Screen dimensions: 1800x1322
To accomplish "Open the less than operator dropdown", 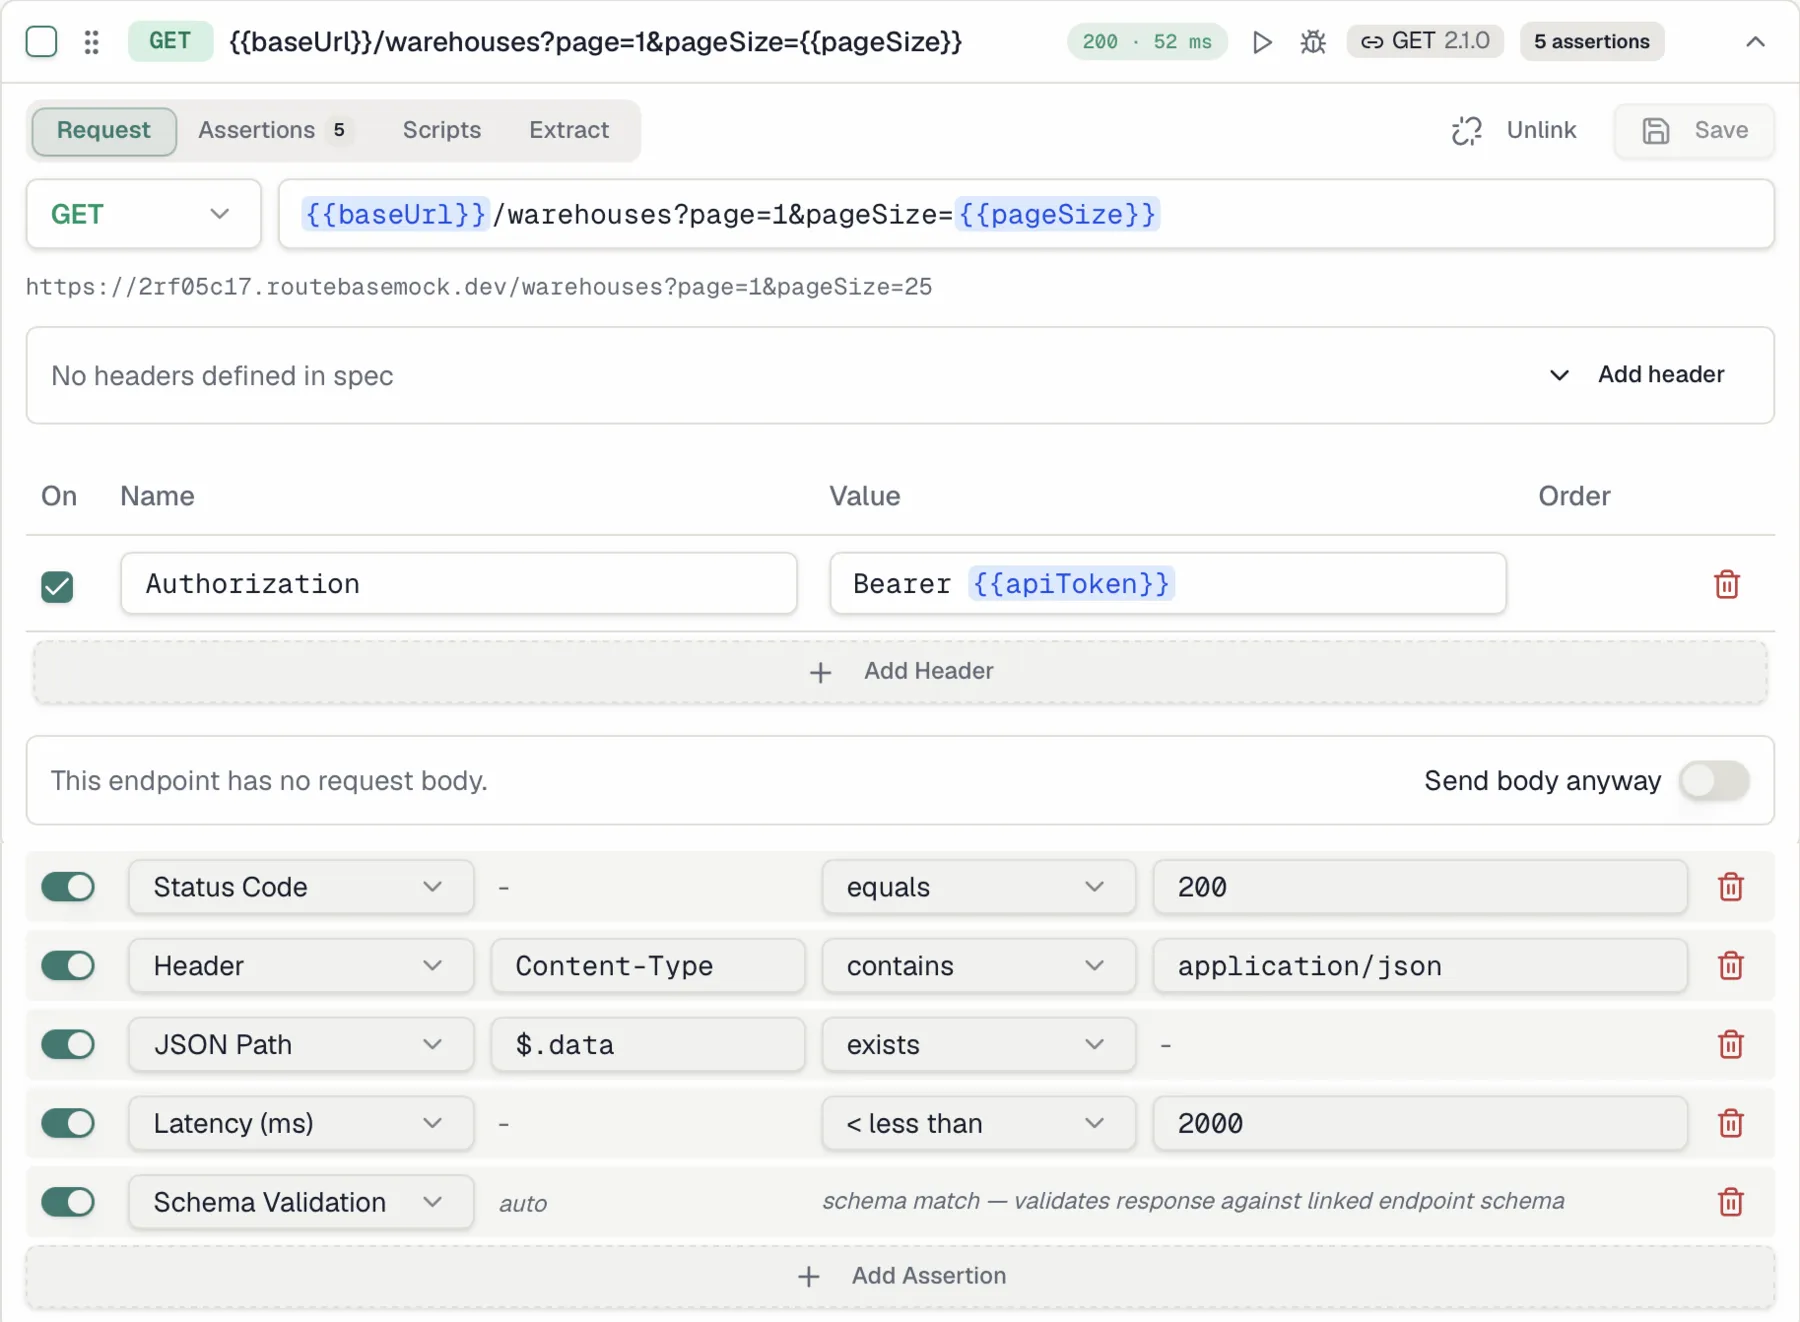I will [x=978, y=1124].
